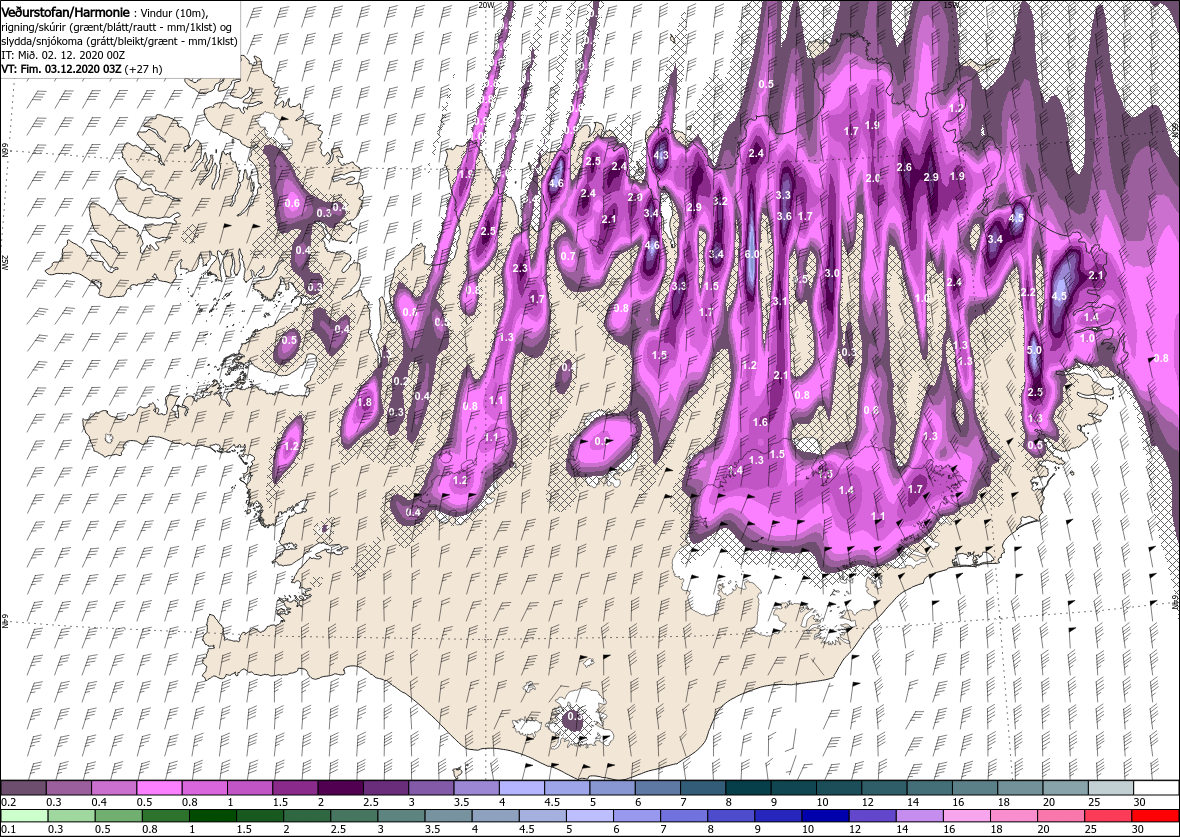Viewport: 1180px width, 837px height.
Task: Click the Veðurstofan/Harmonie title text
Action: pyautogui.click(x=63, y=13)
